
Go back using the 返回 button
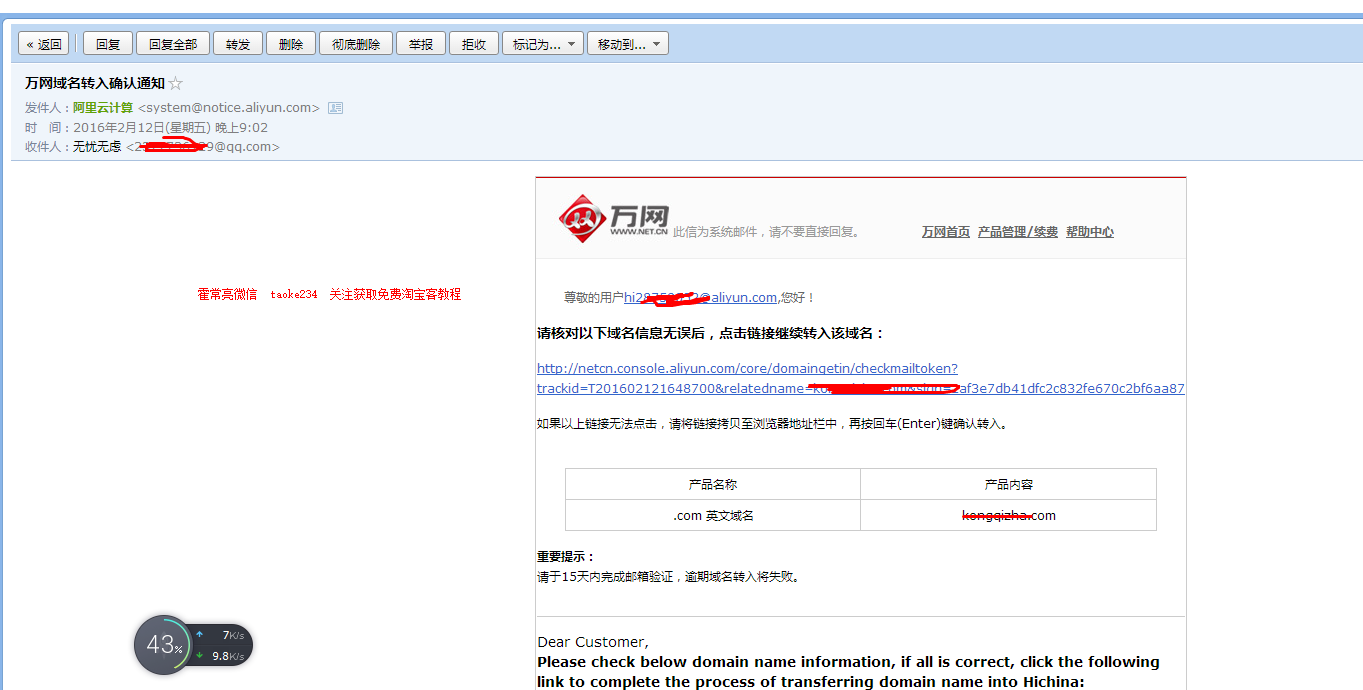(43, 44)
